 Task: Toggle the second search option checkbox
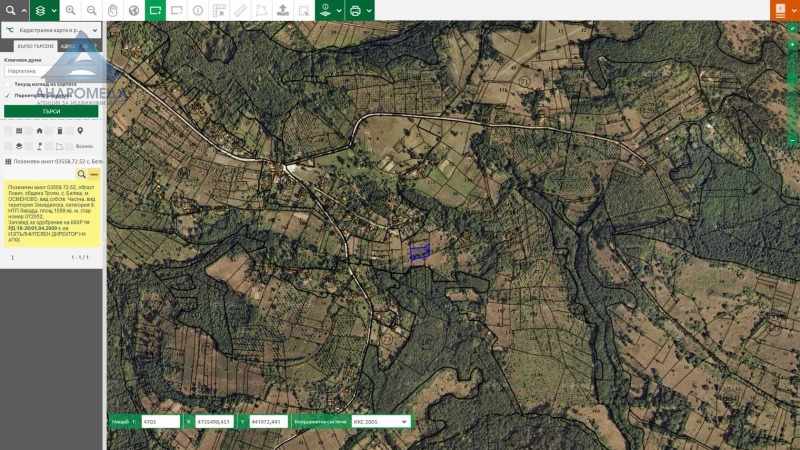tap(8, 95)
